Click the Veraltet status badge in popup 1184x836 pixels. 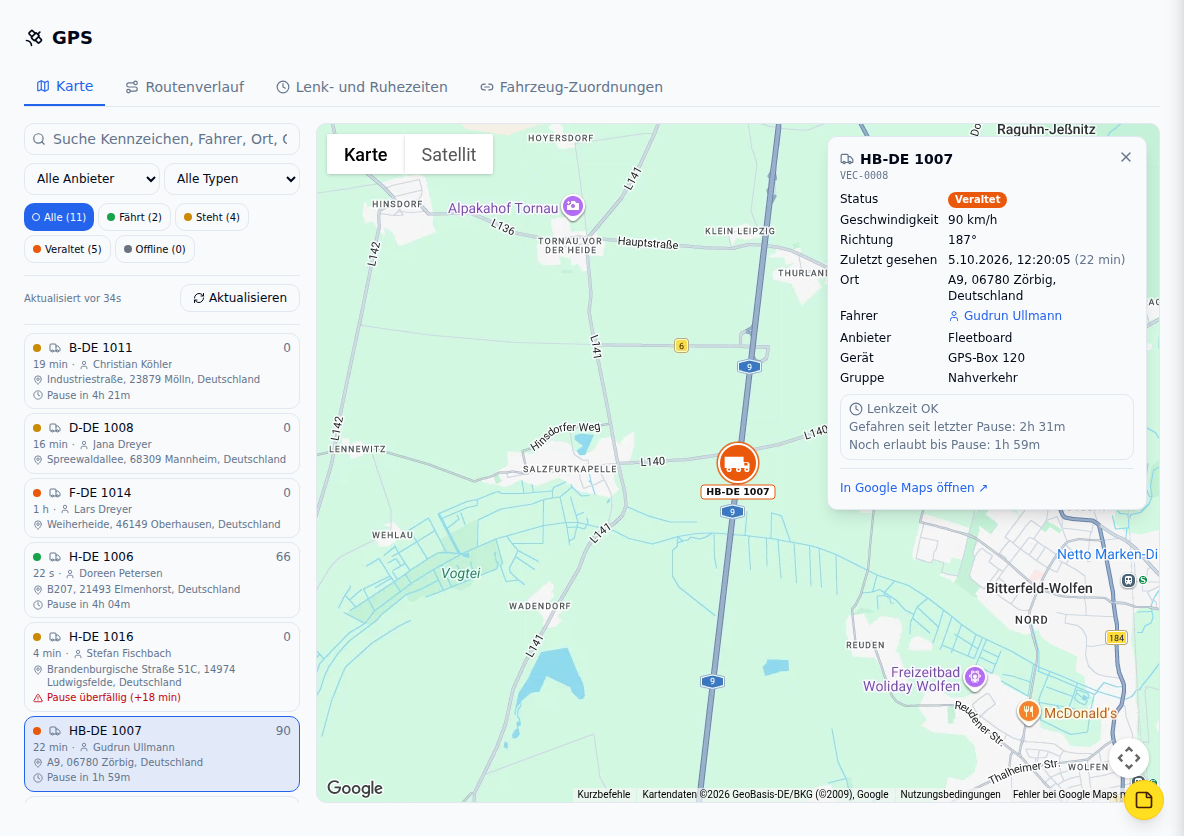pos(977,199)
